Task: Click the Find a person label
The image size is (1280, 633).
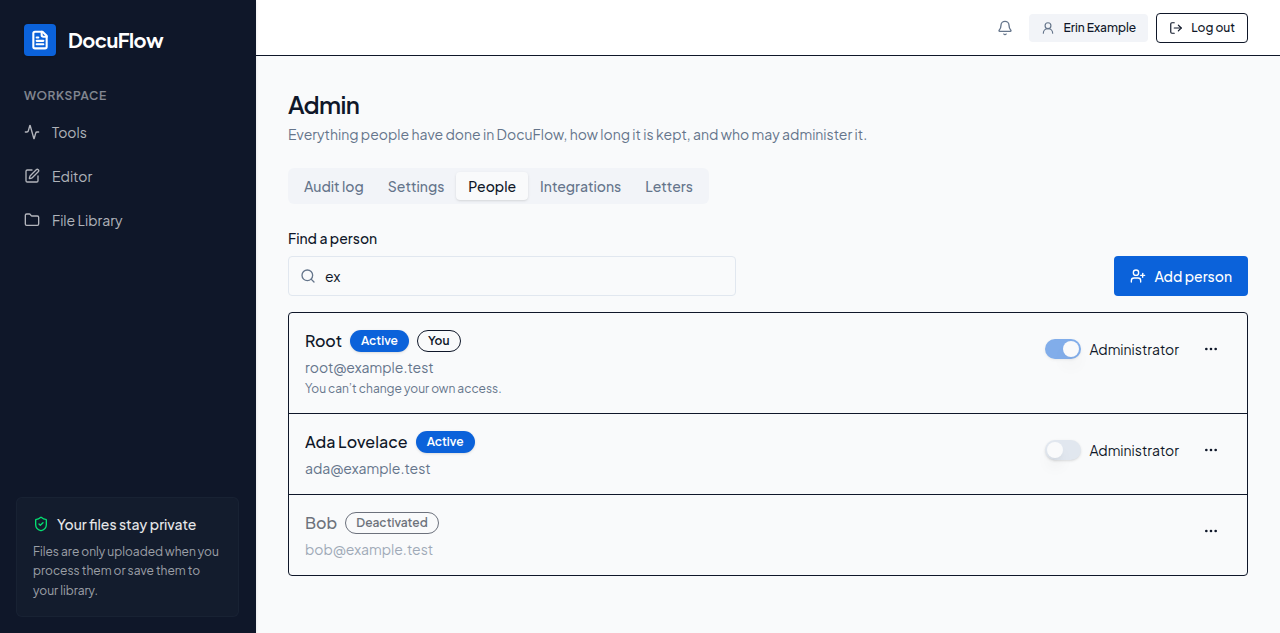Action: [x=332, y=239]
